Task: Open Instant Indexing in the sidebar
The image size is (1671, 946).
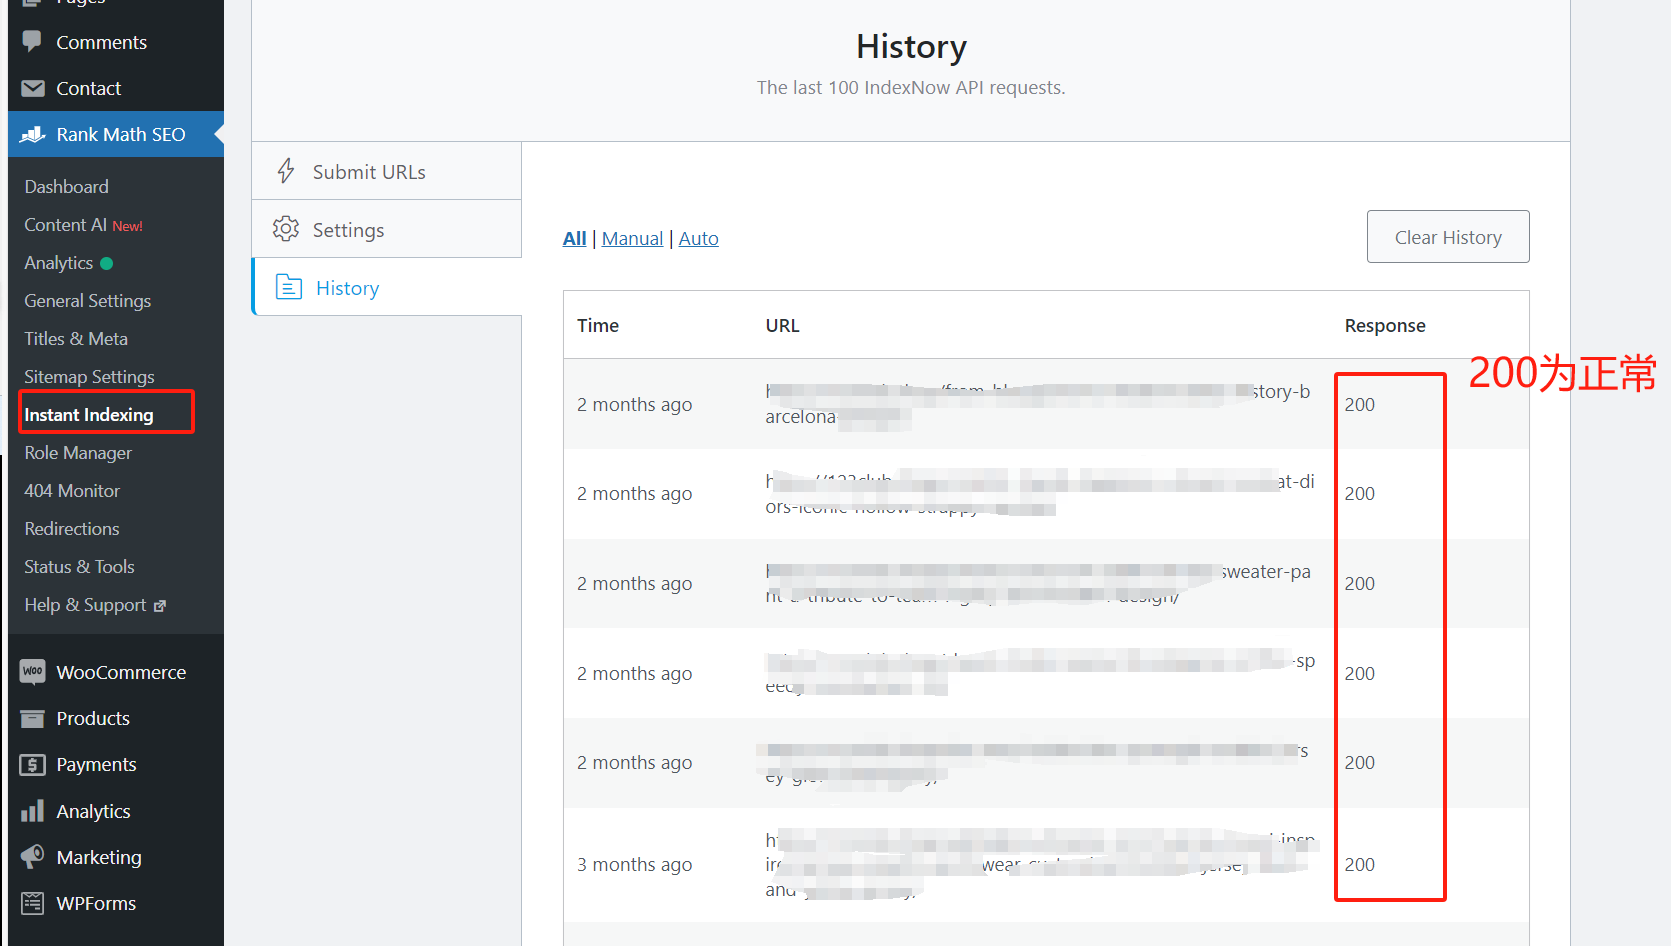Action: (89, 415)
